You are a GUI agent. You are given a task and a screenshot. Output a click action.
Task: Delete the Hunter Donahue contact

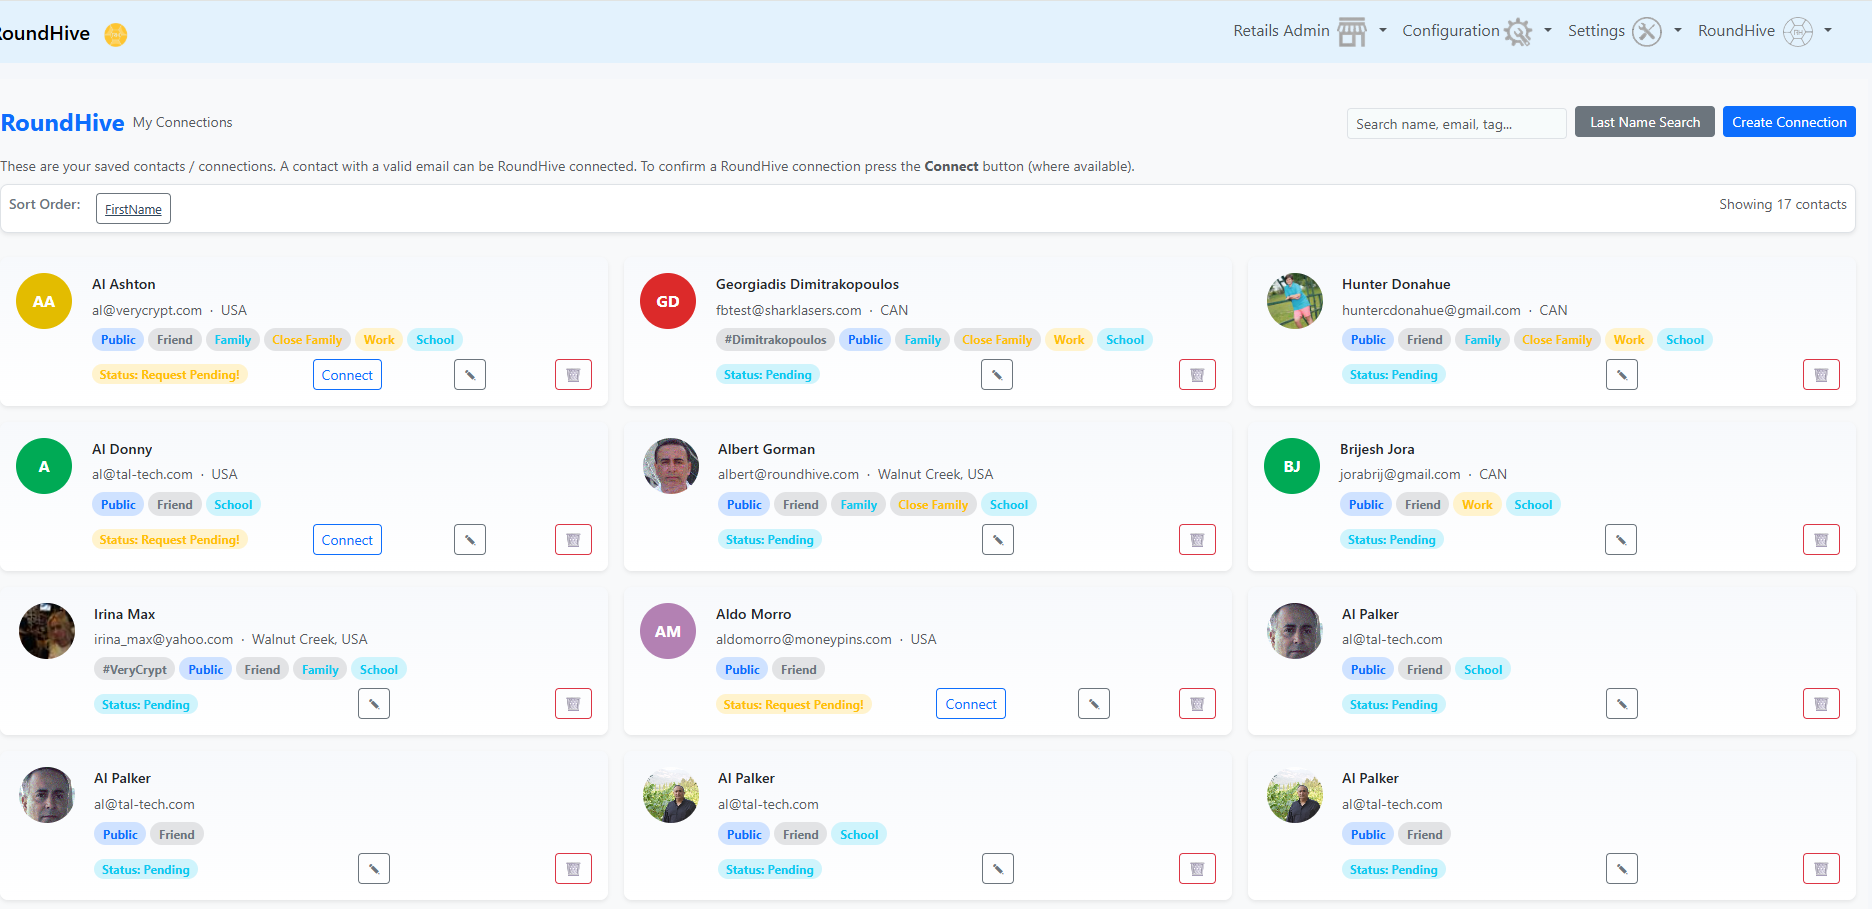(x=1821, y=375)
